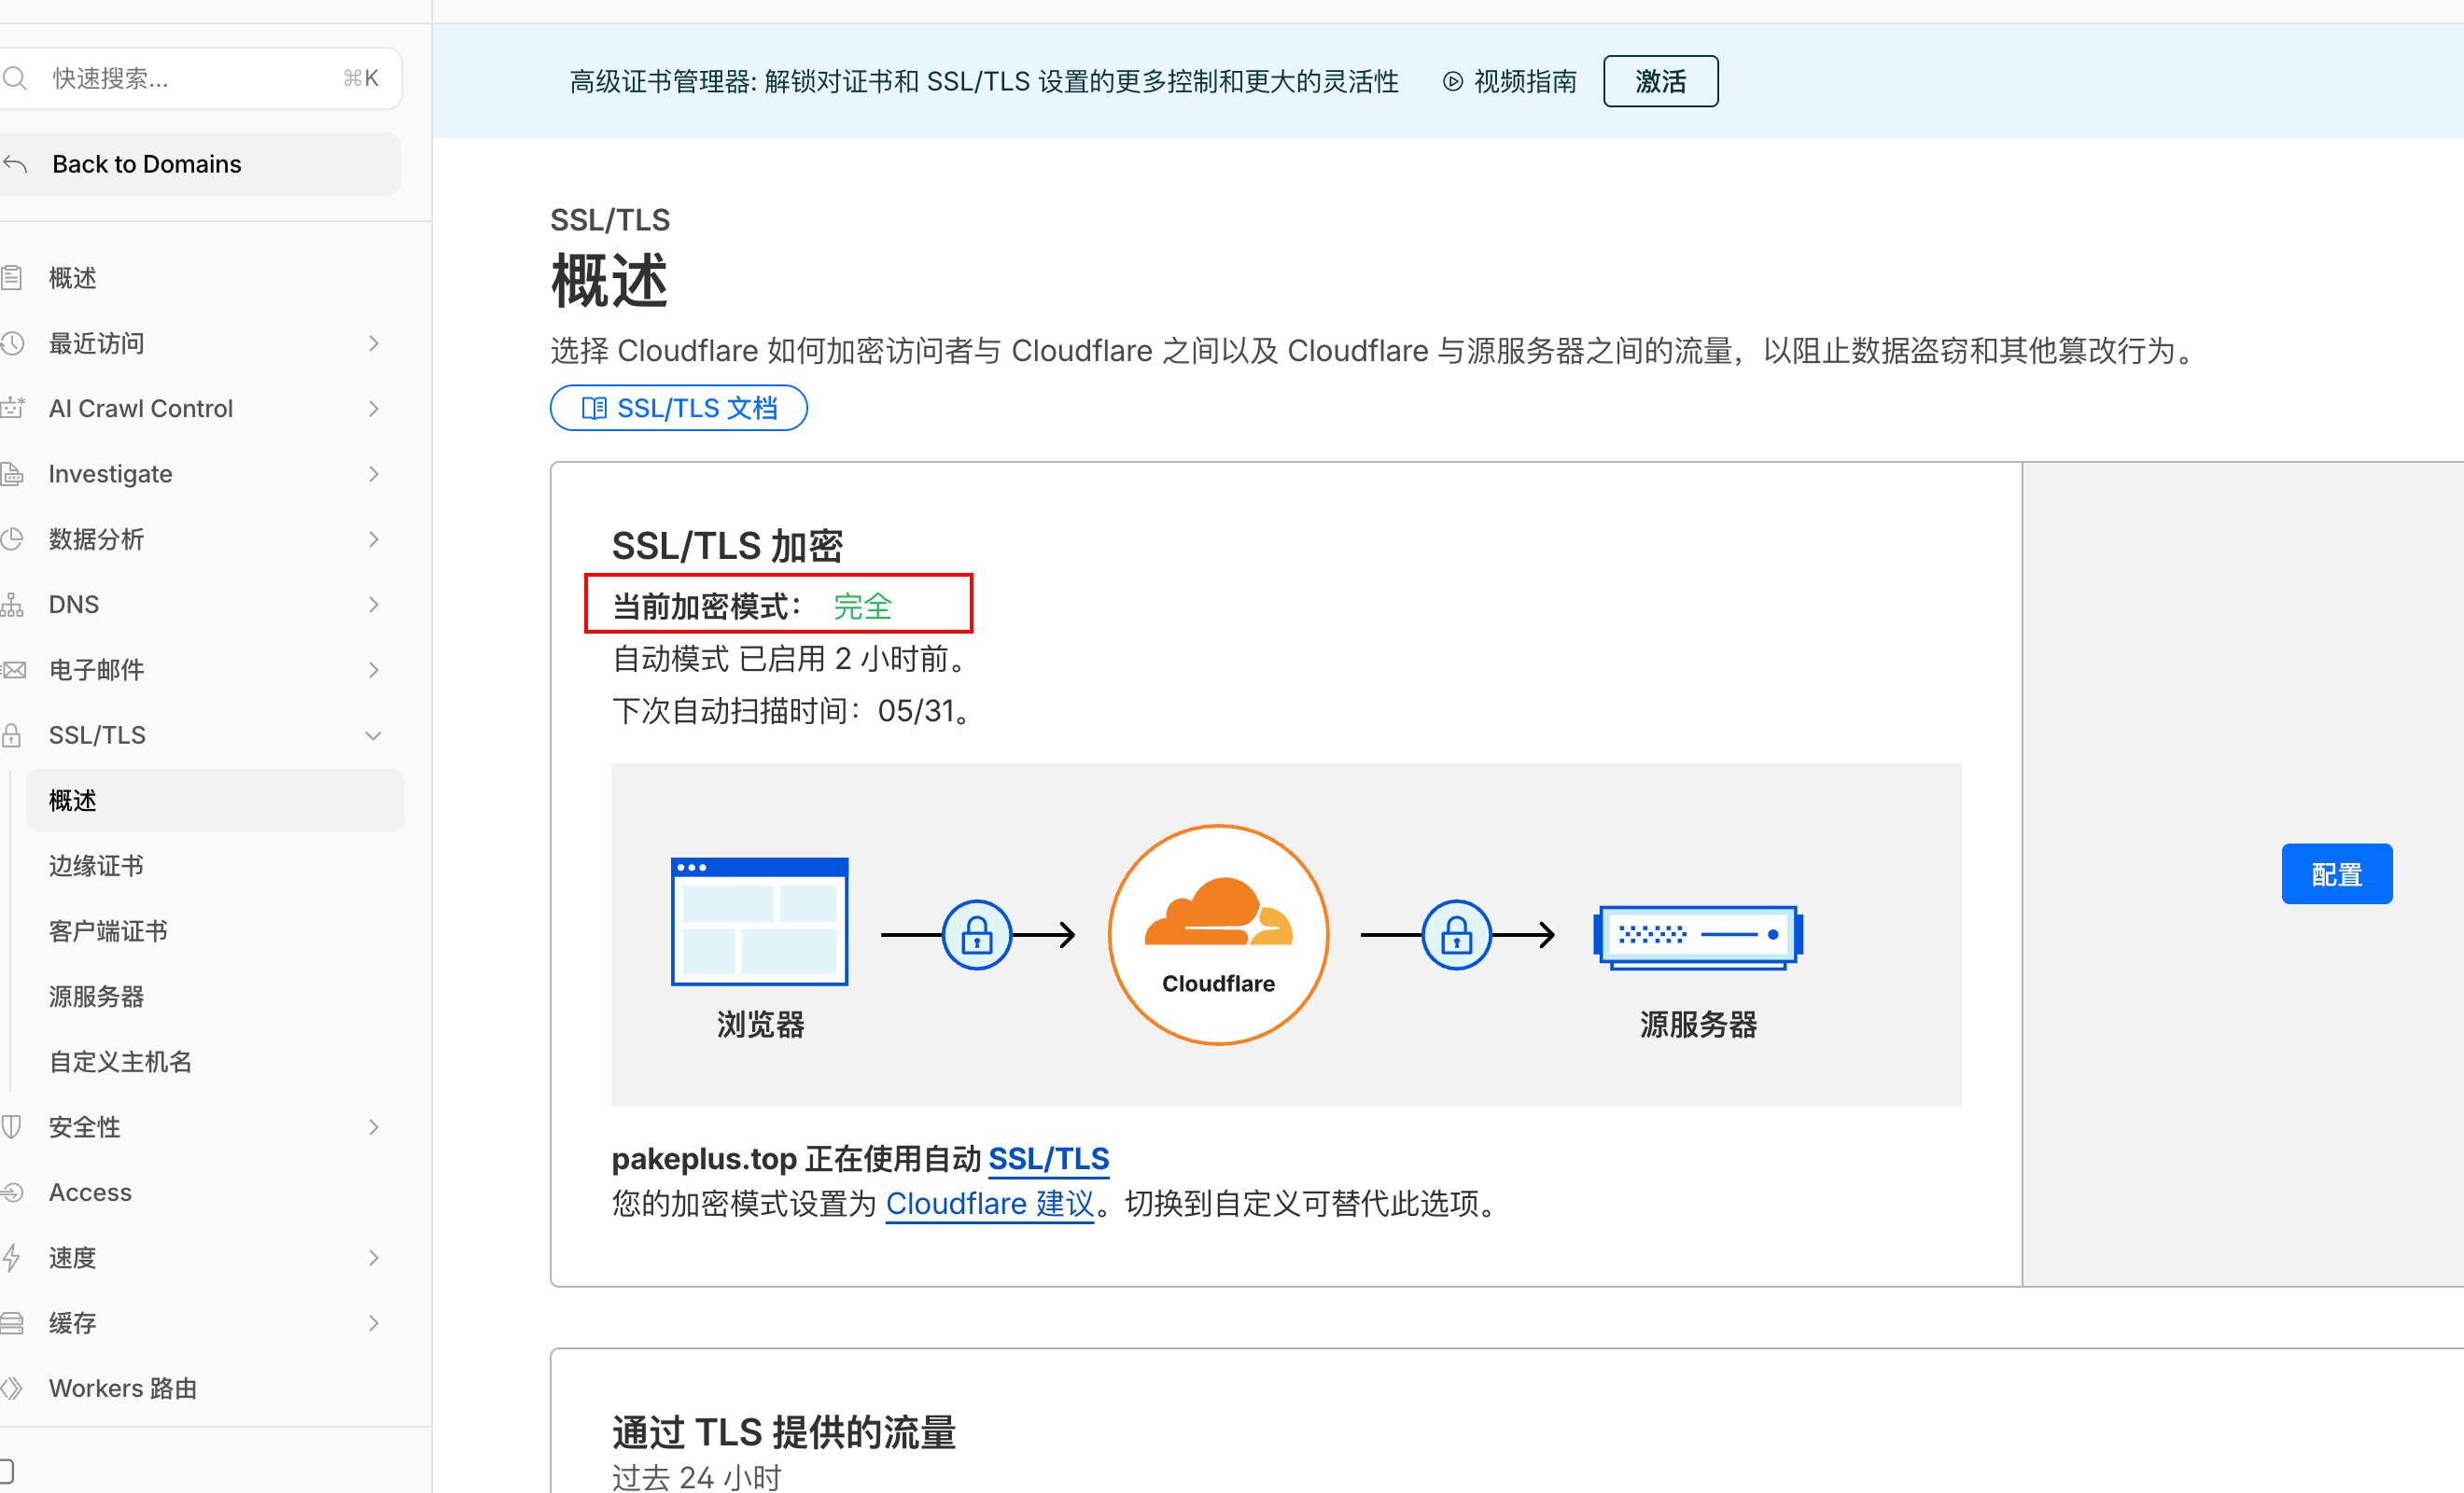Click the lock icon between browser and Cloudflare

[x=977, y=935]
